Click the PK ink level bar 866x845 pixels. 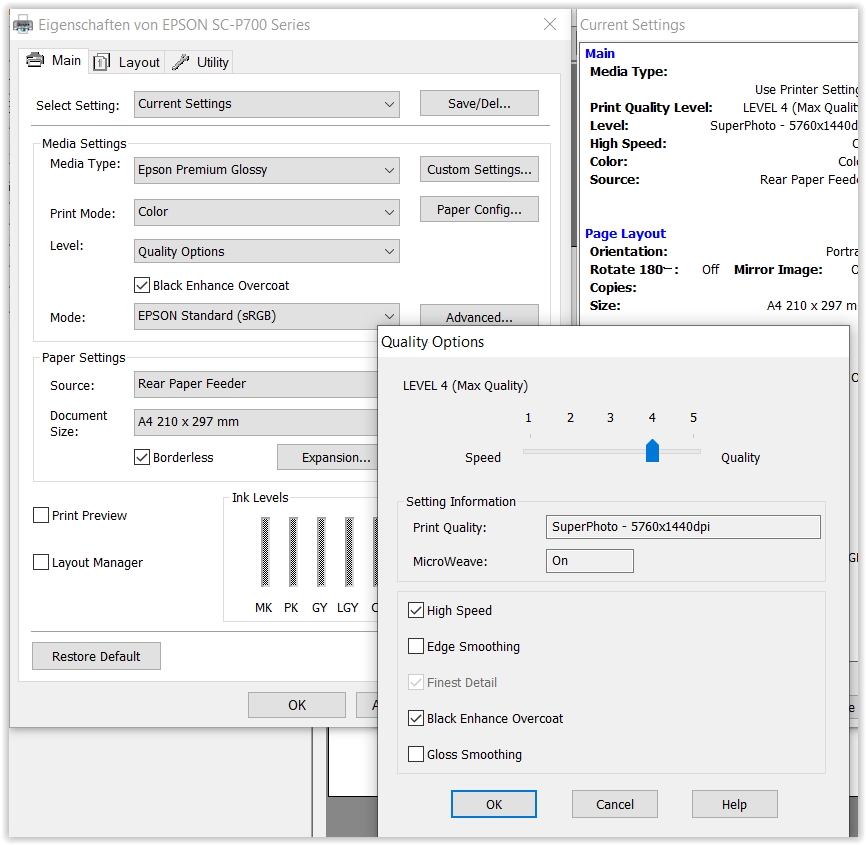[292, 551]
